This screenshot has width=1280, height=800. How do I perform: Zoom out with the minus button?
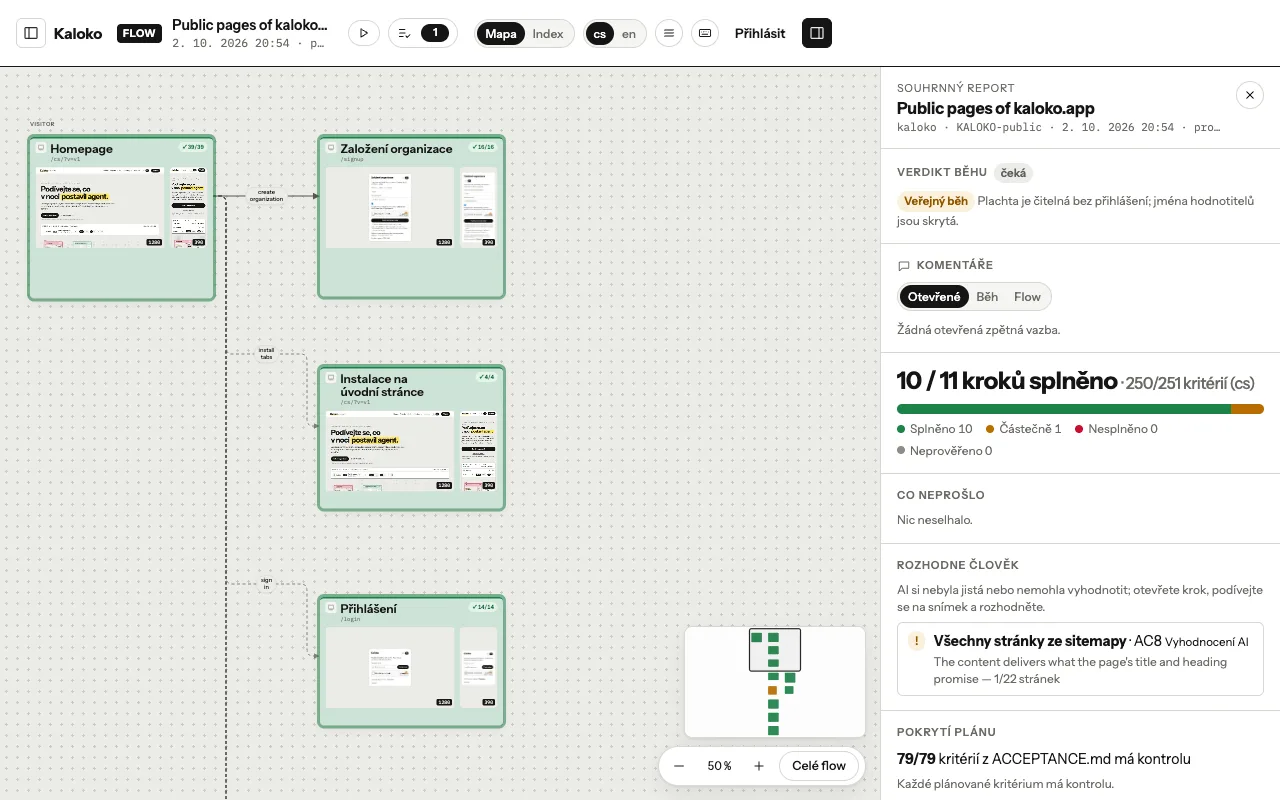click(679, 766)
